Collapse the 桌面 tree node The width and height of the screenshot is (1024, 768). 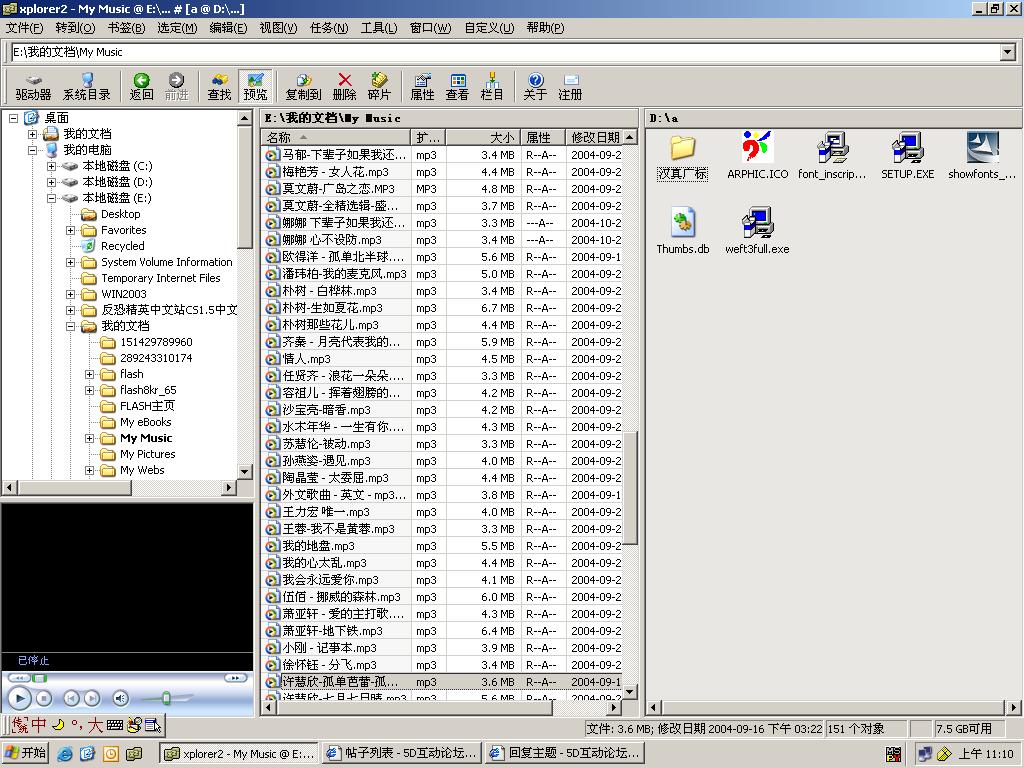click(14, 118)
